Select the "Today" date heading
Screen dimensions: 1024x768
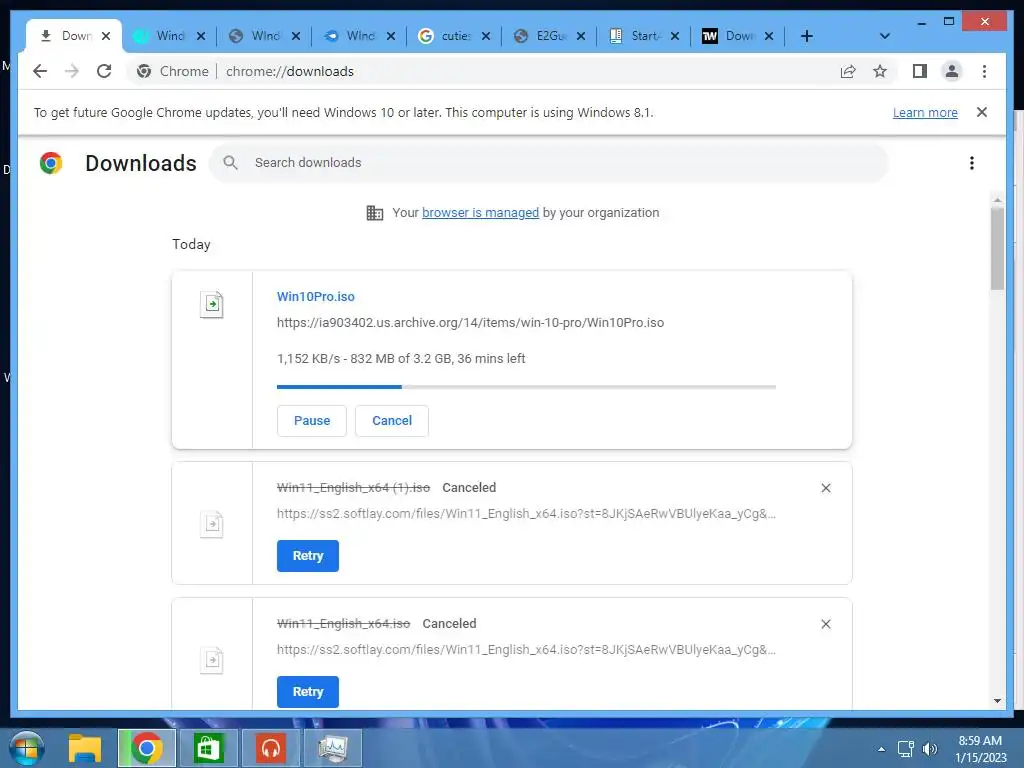[191, 244]
